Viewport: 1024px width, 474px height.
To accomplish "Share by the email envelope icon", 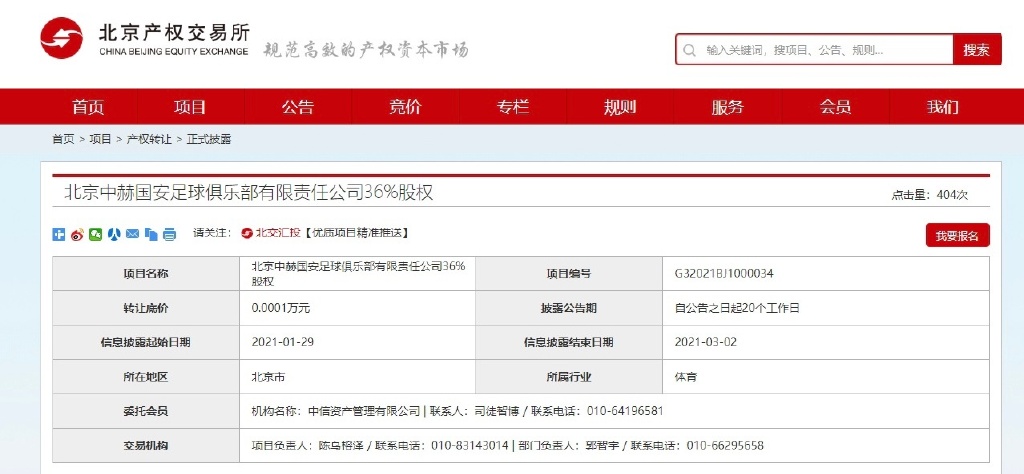I will pos(133,234).
